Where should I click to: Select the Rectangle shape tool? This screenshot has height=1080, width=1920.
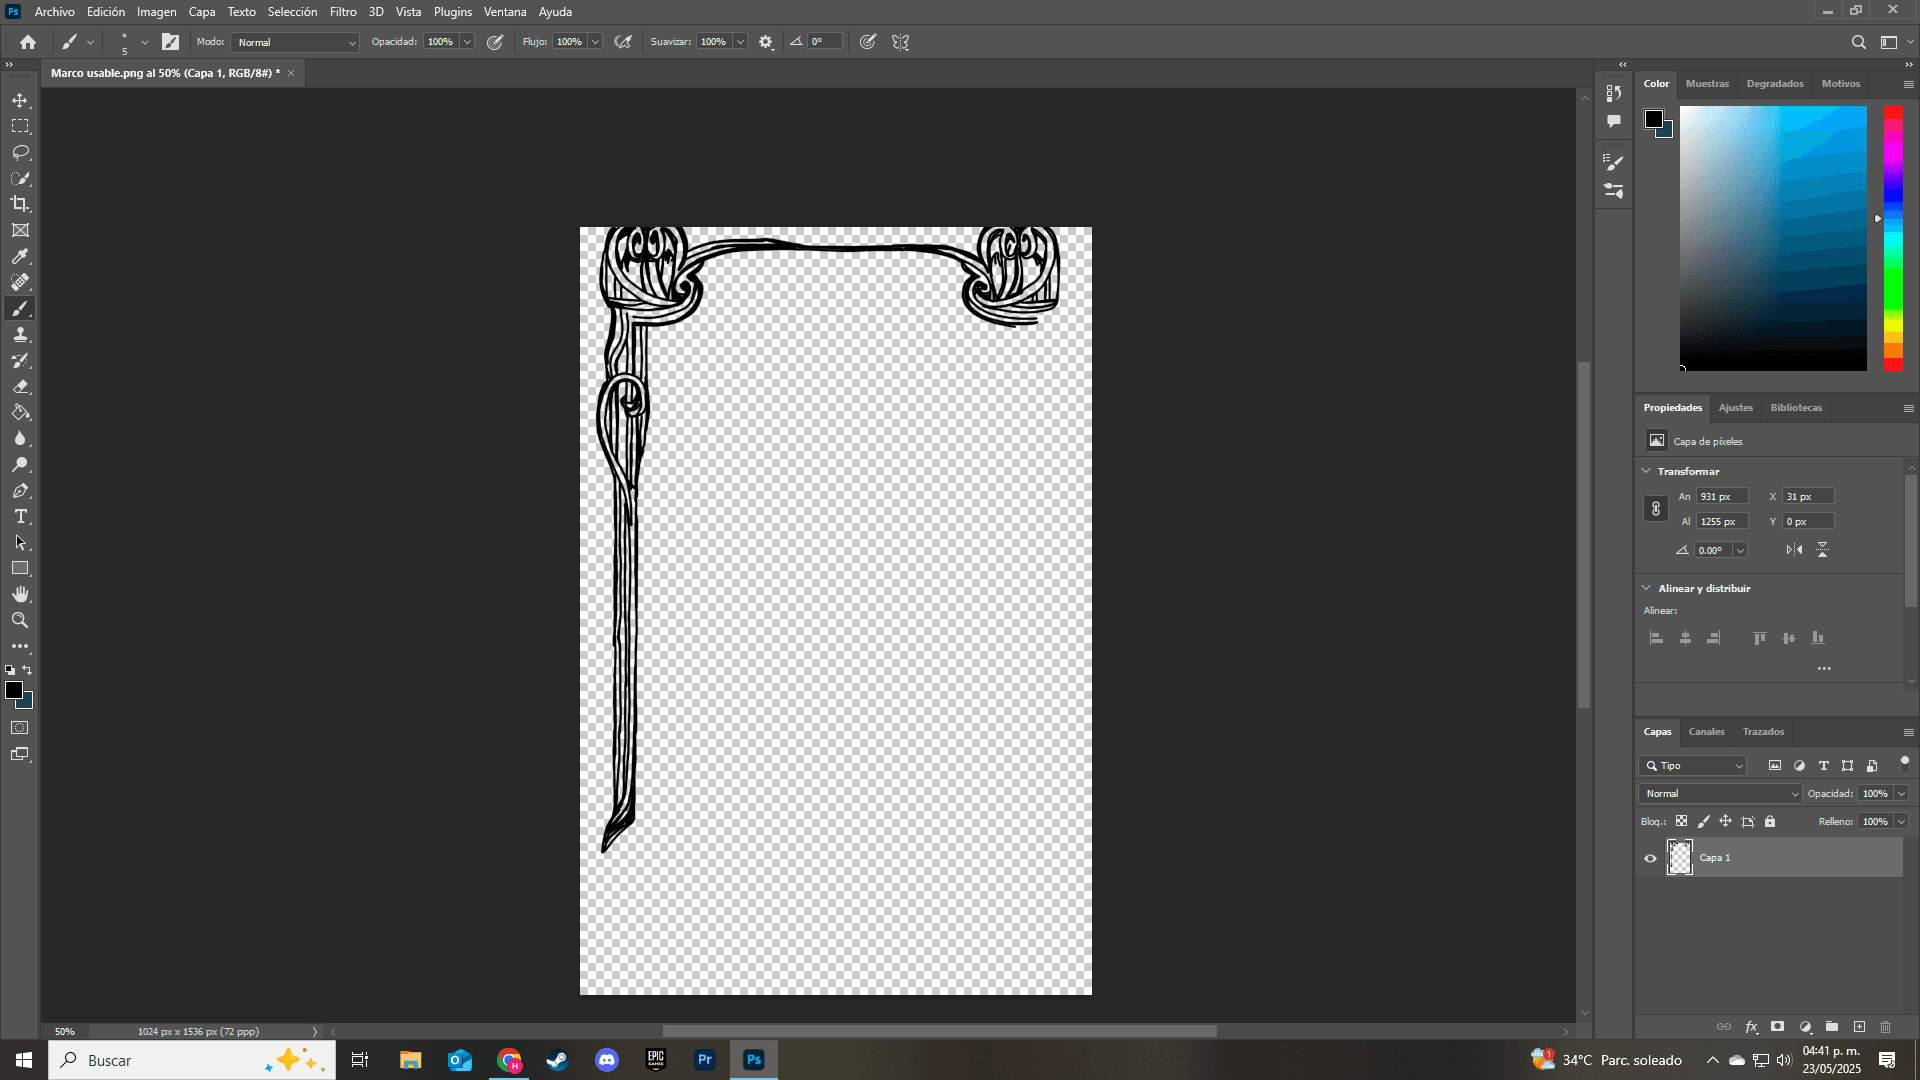(x=20, y=568)
